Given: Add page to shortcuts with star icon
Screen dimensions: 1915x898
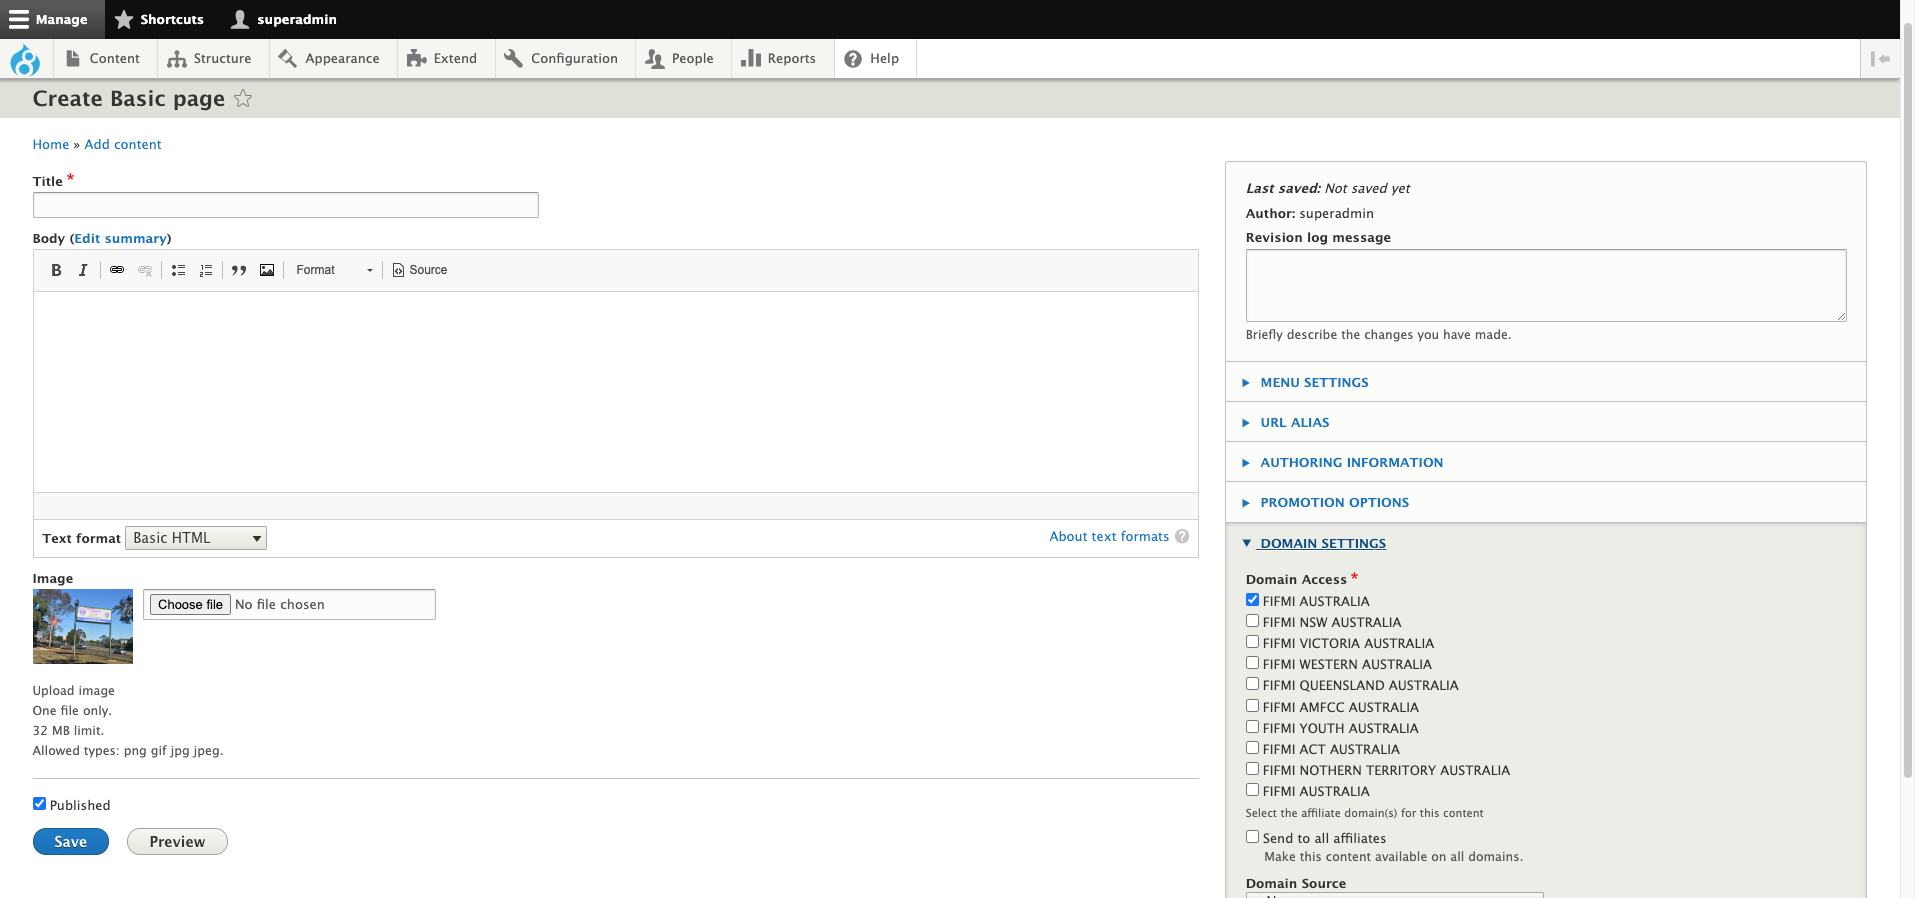Looking at the screenshot, I should [243, 98].
